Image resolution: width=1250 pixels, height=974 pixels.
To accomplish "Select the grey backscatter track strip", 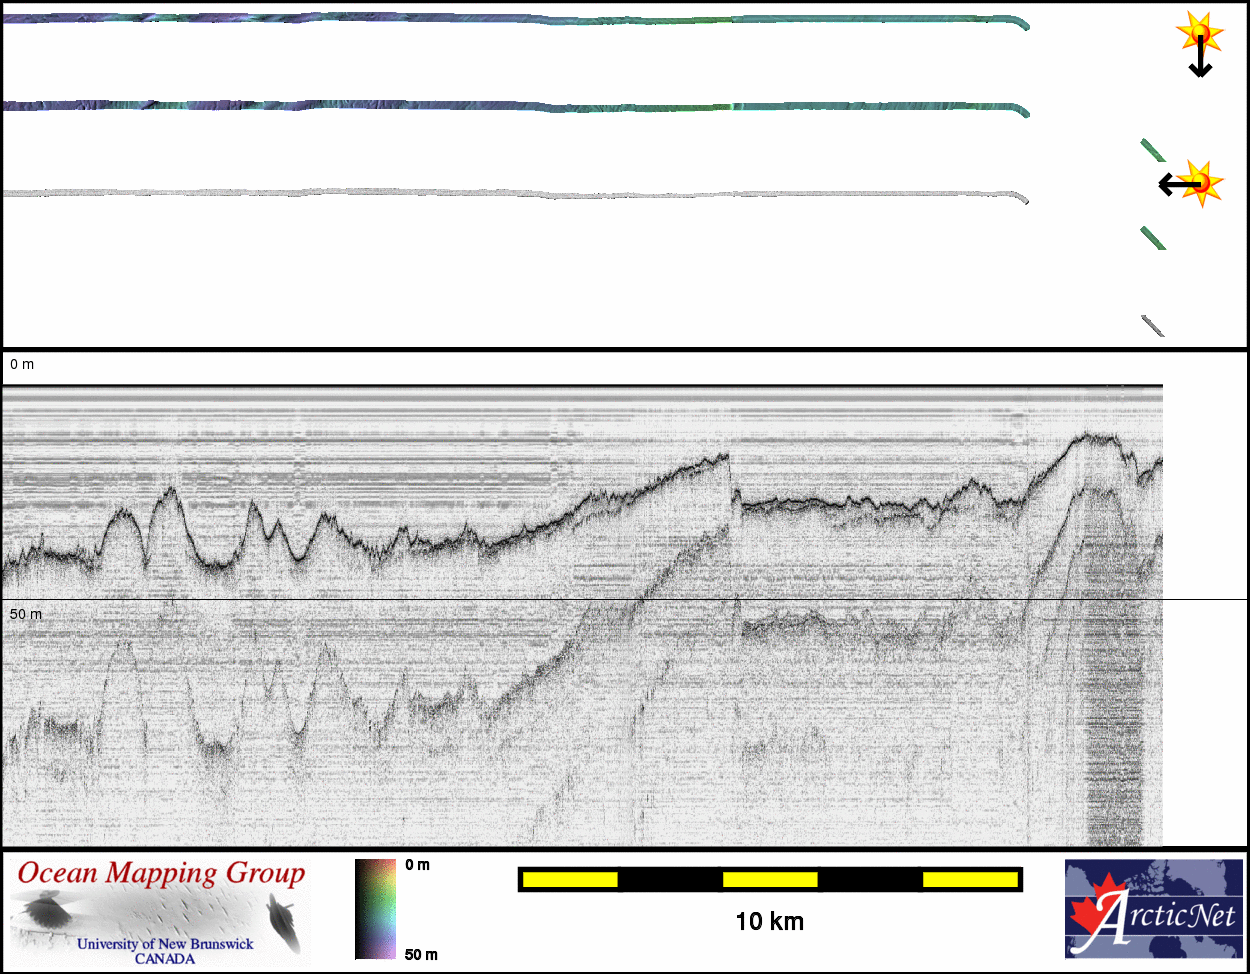I will click(x=500, y=193).
